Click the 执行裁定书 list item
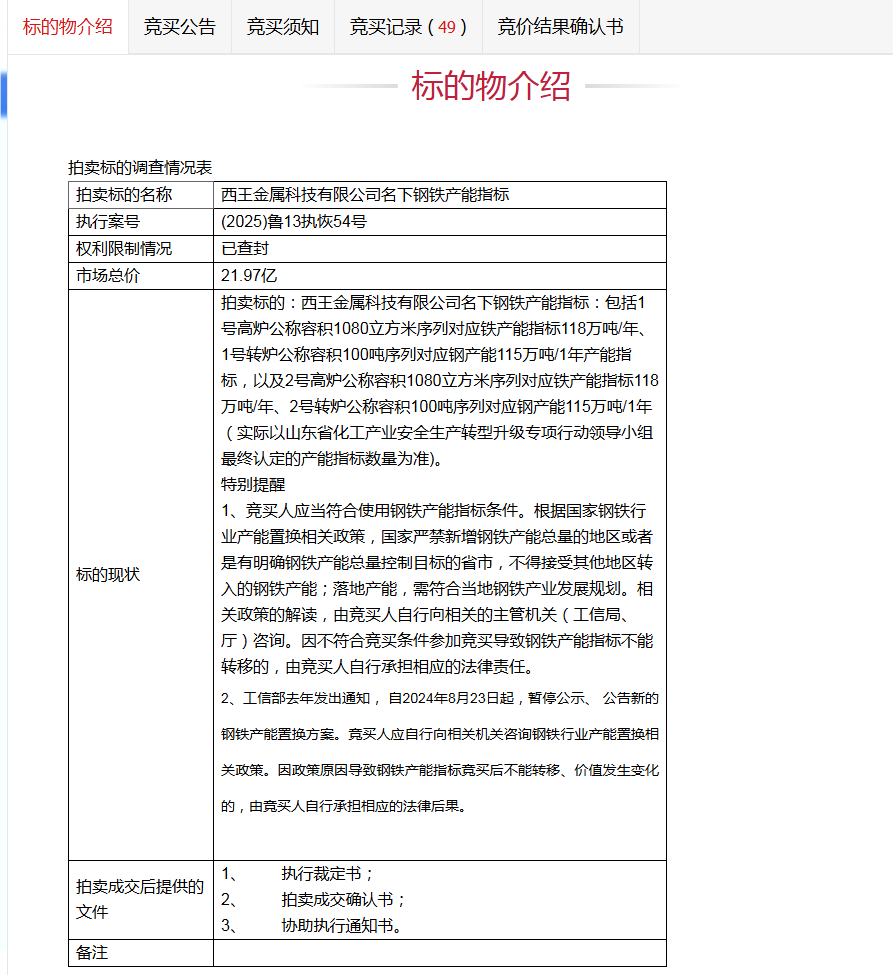 click(327, 874)
